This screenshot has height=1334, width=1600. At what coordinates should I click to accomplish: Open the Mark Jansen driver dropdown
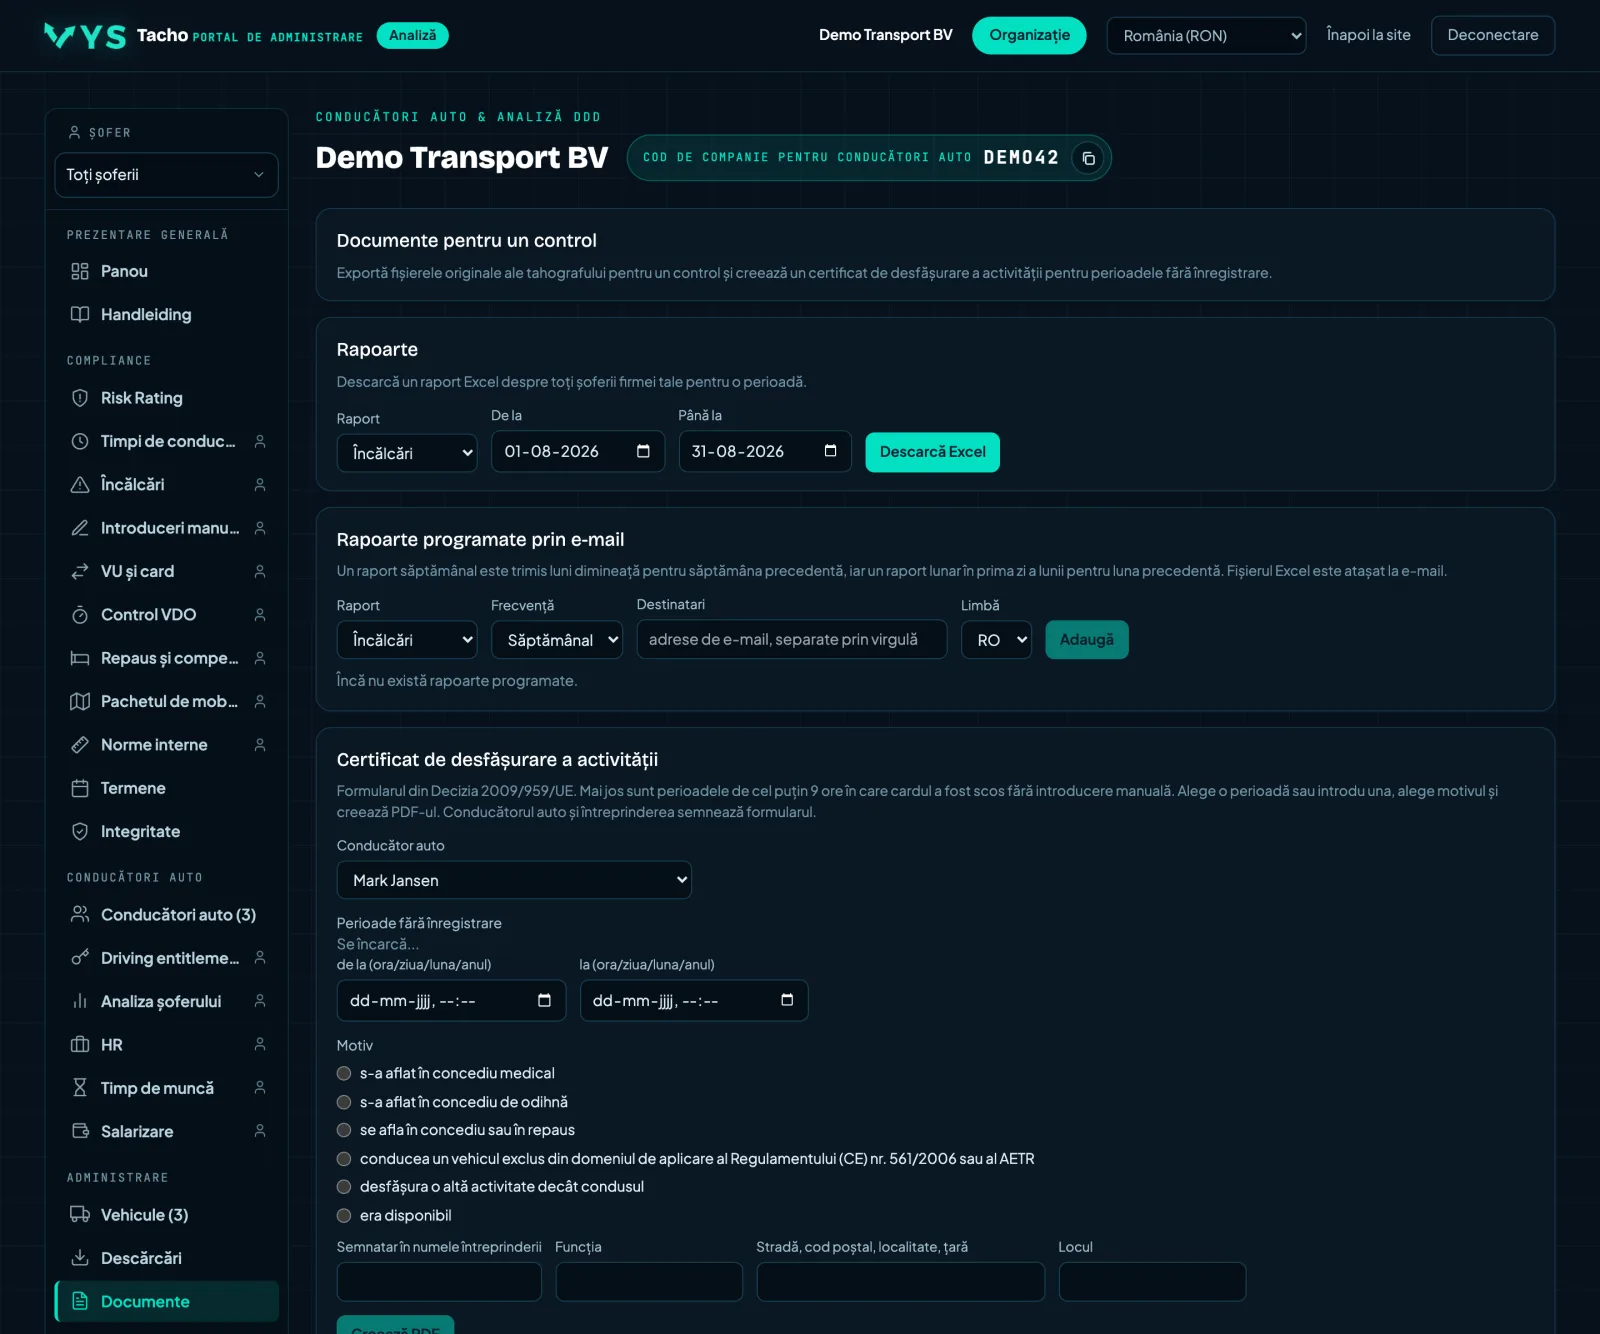click(514, 880)
